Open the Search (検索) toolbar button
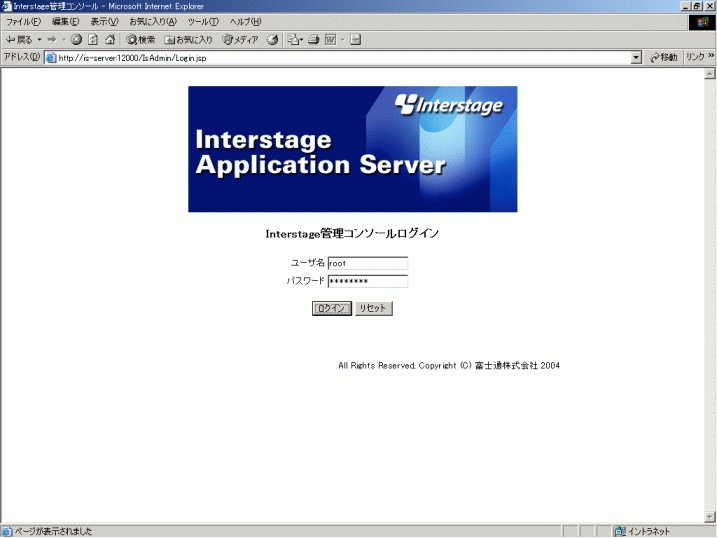Screen dimensions: 717x538 tap(140, 40)
